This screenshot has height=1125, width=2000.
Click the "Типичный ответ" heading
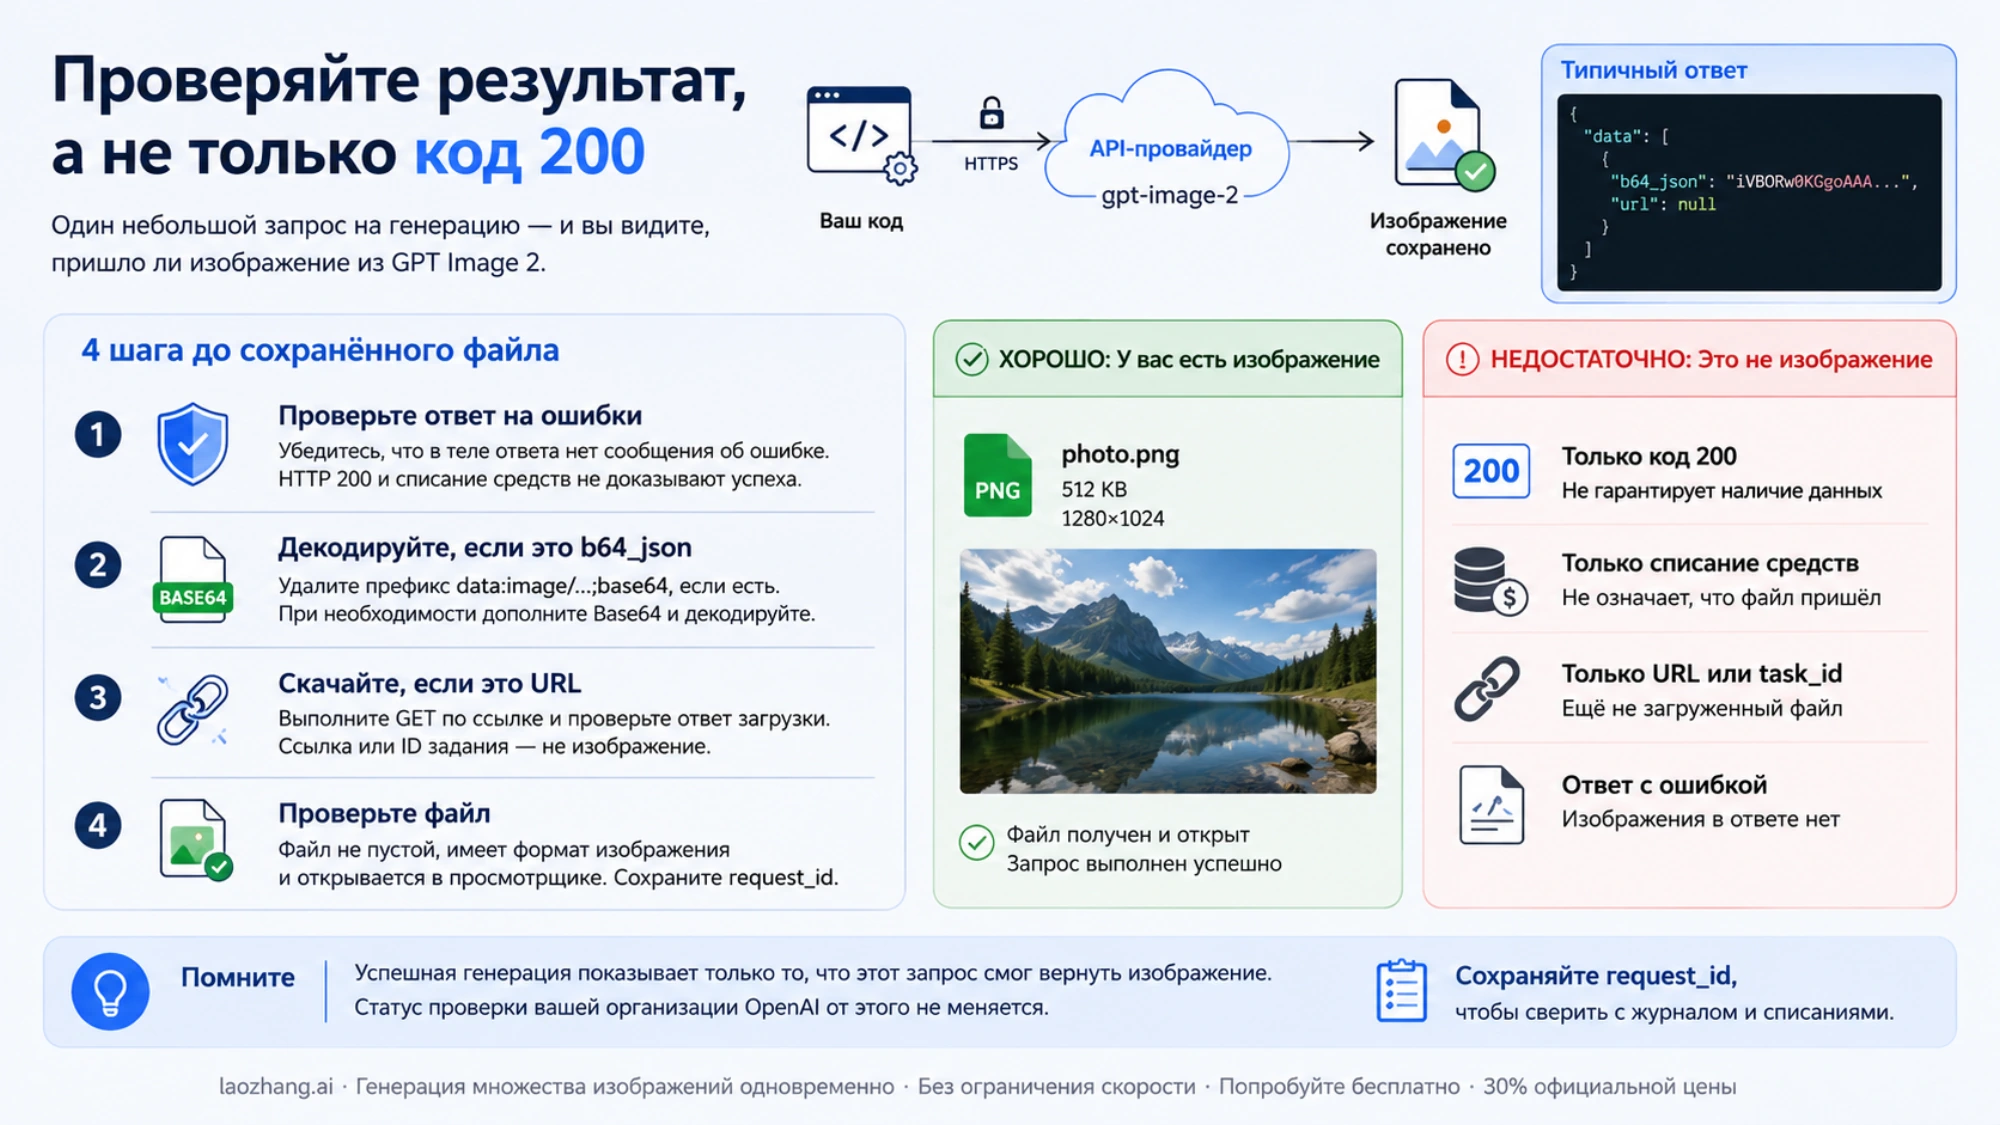(x=1654, y=70)
